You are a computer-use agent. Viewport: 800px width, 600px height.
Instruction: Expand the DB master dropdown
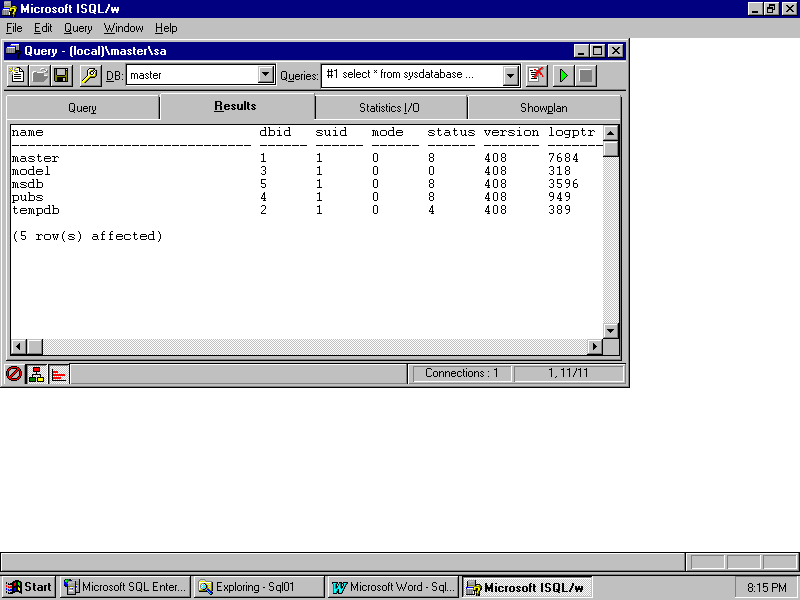(265, 75)
